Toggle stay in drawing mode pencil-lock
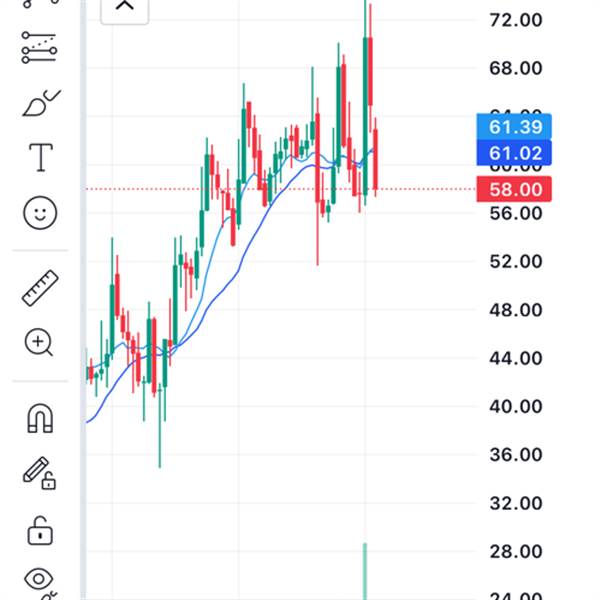 tap(40, 473)
